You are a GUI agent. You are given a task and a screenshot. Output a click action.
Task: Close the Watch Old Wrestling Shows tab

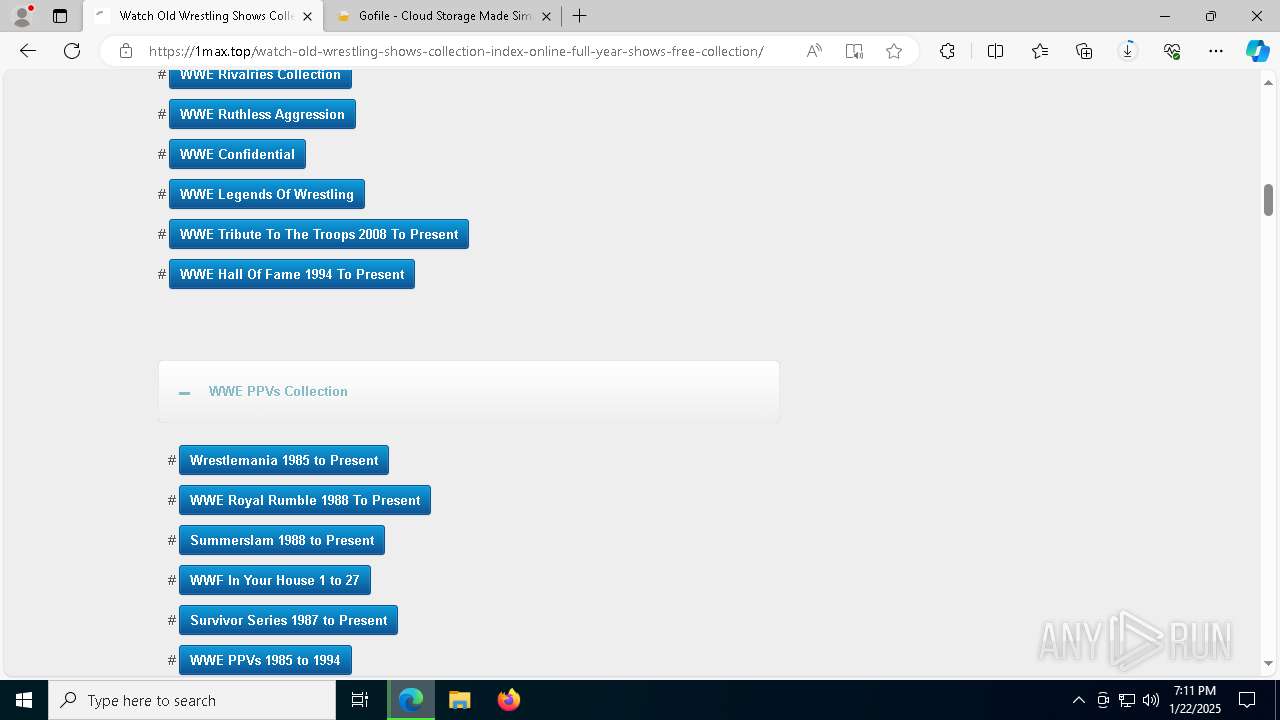pos(307,16)
